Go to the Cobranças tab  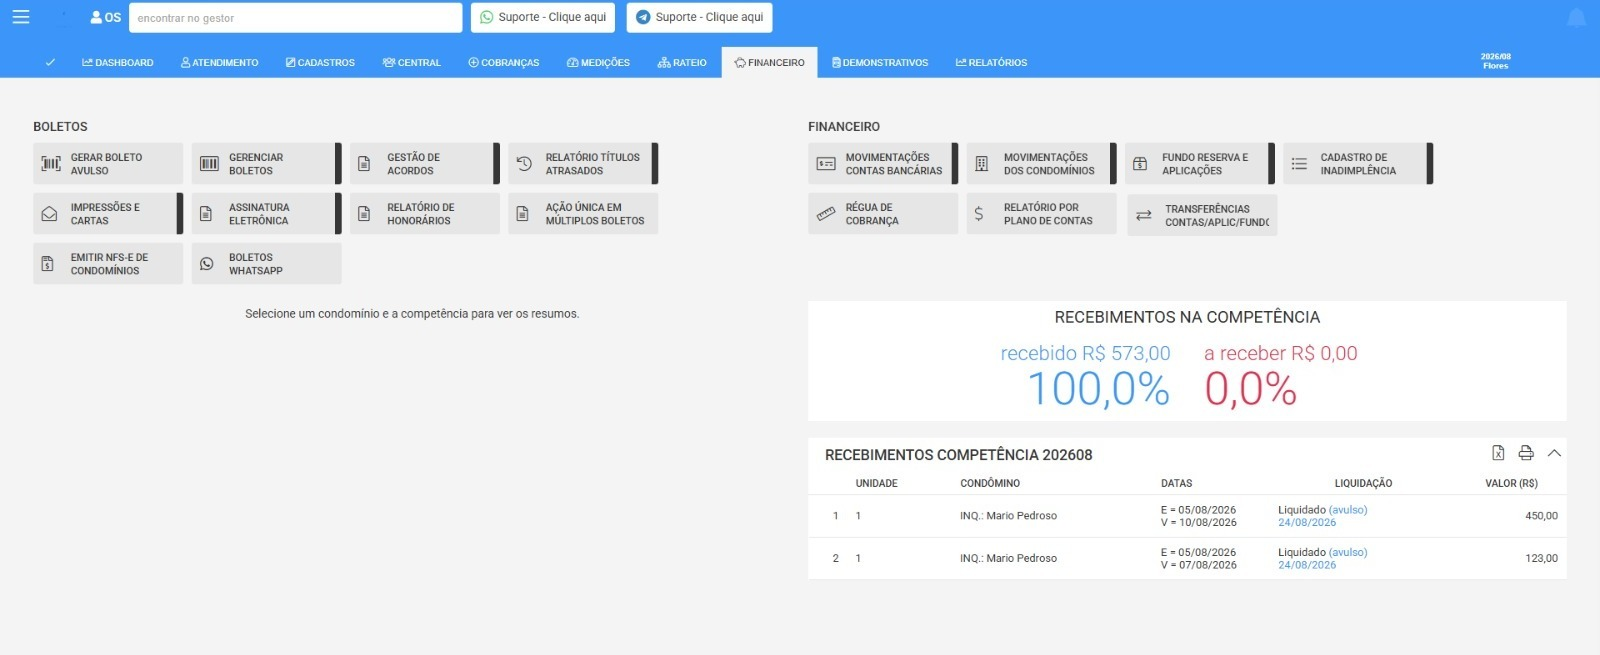504,62
